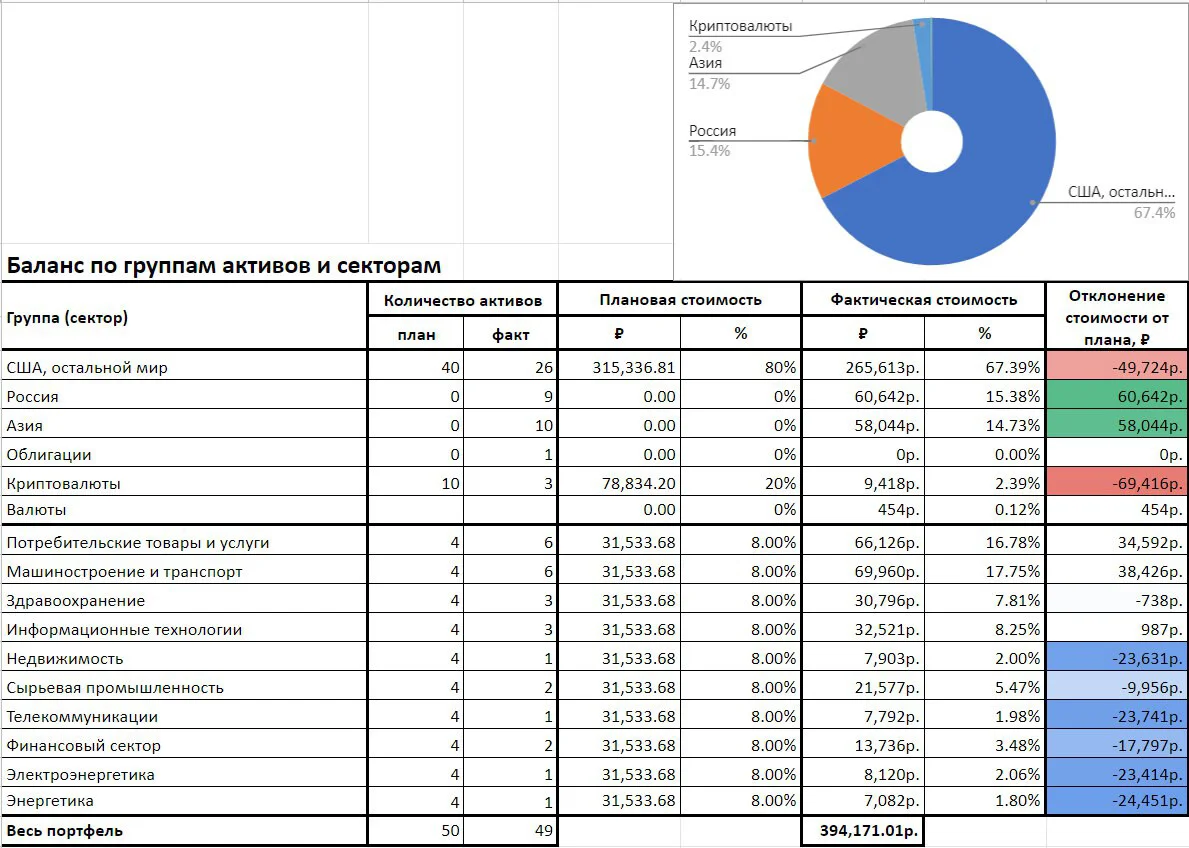
Task: Select the Криптовалюты chart label
Action: 740,26
